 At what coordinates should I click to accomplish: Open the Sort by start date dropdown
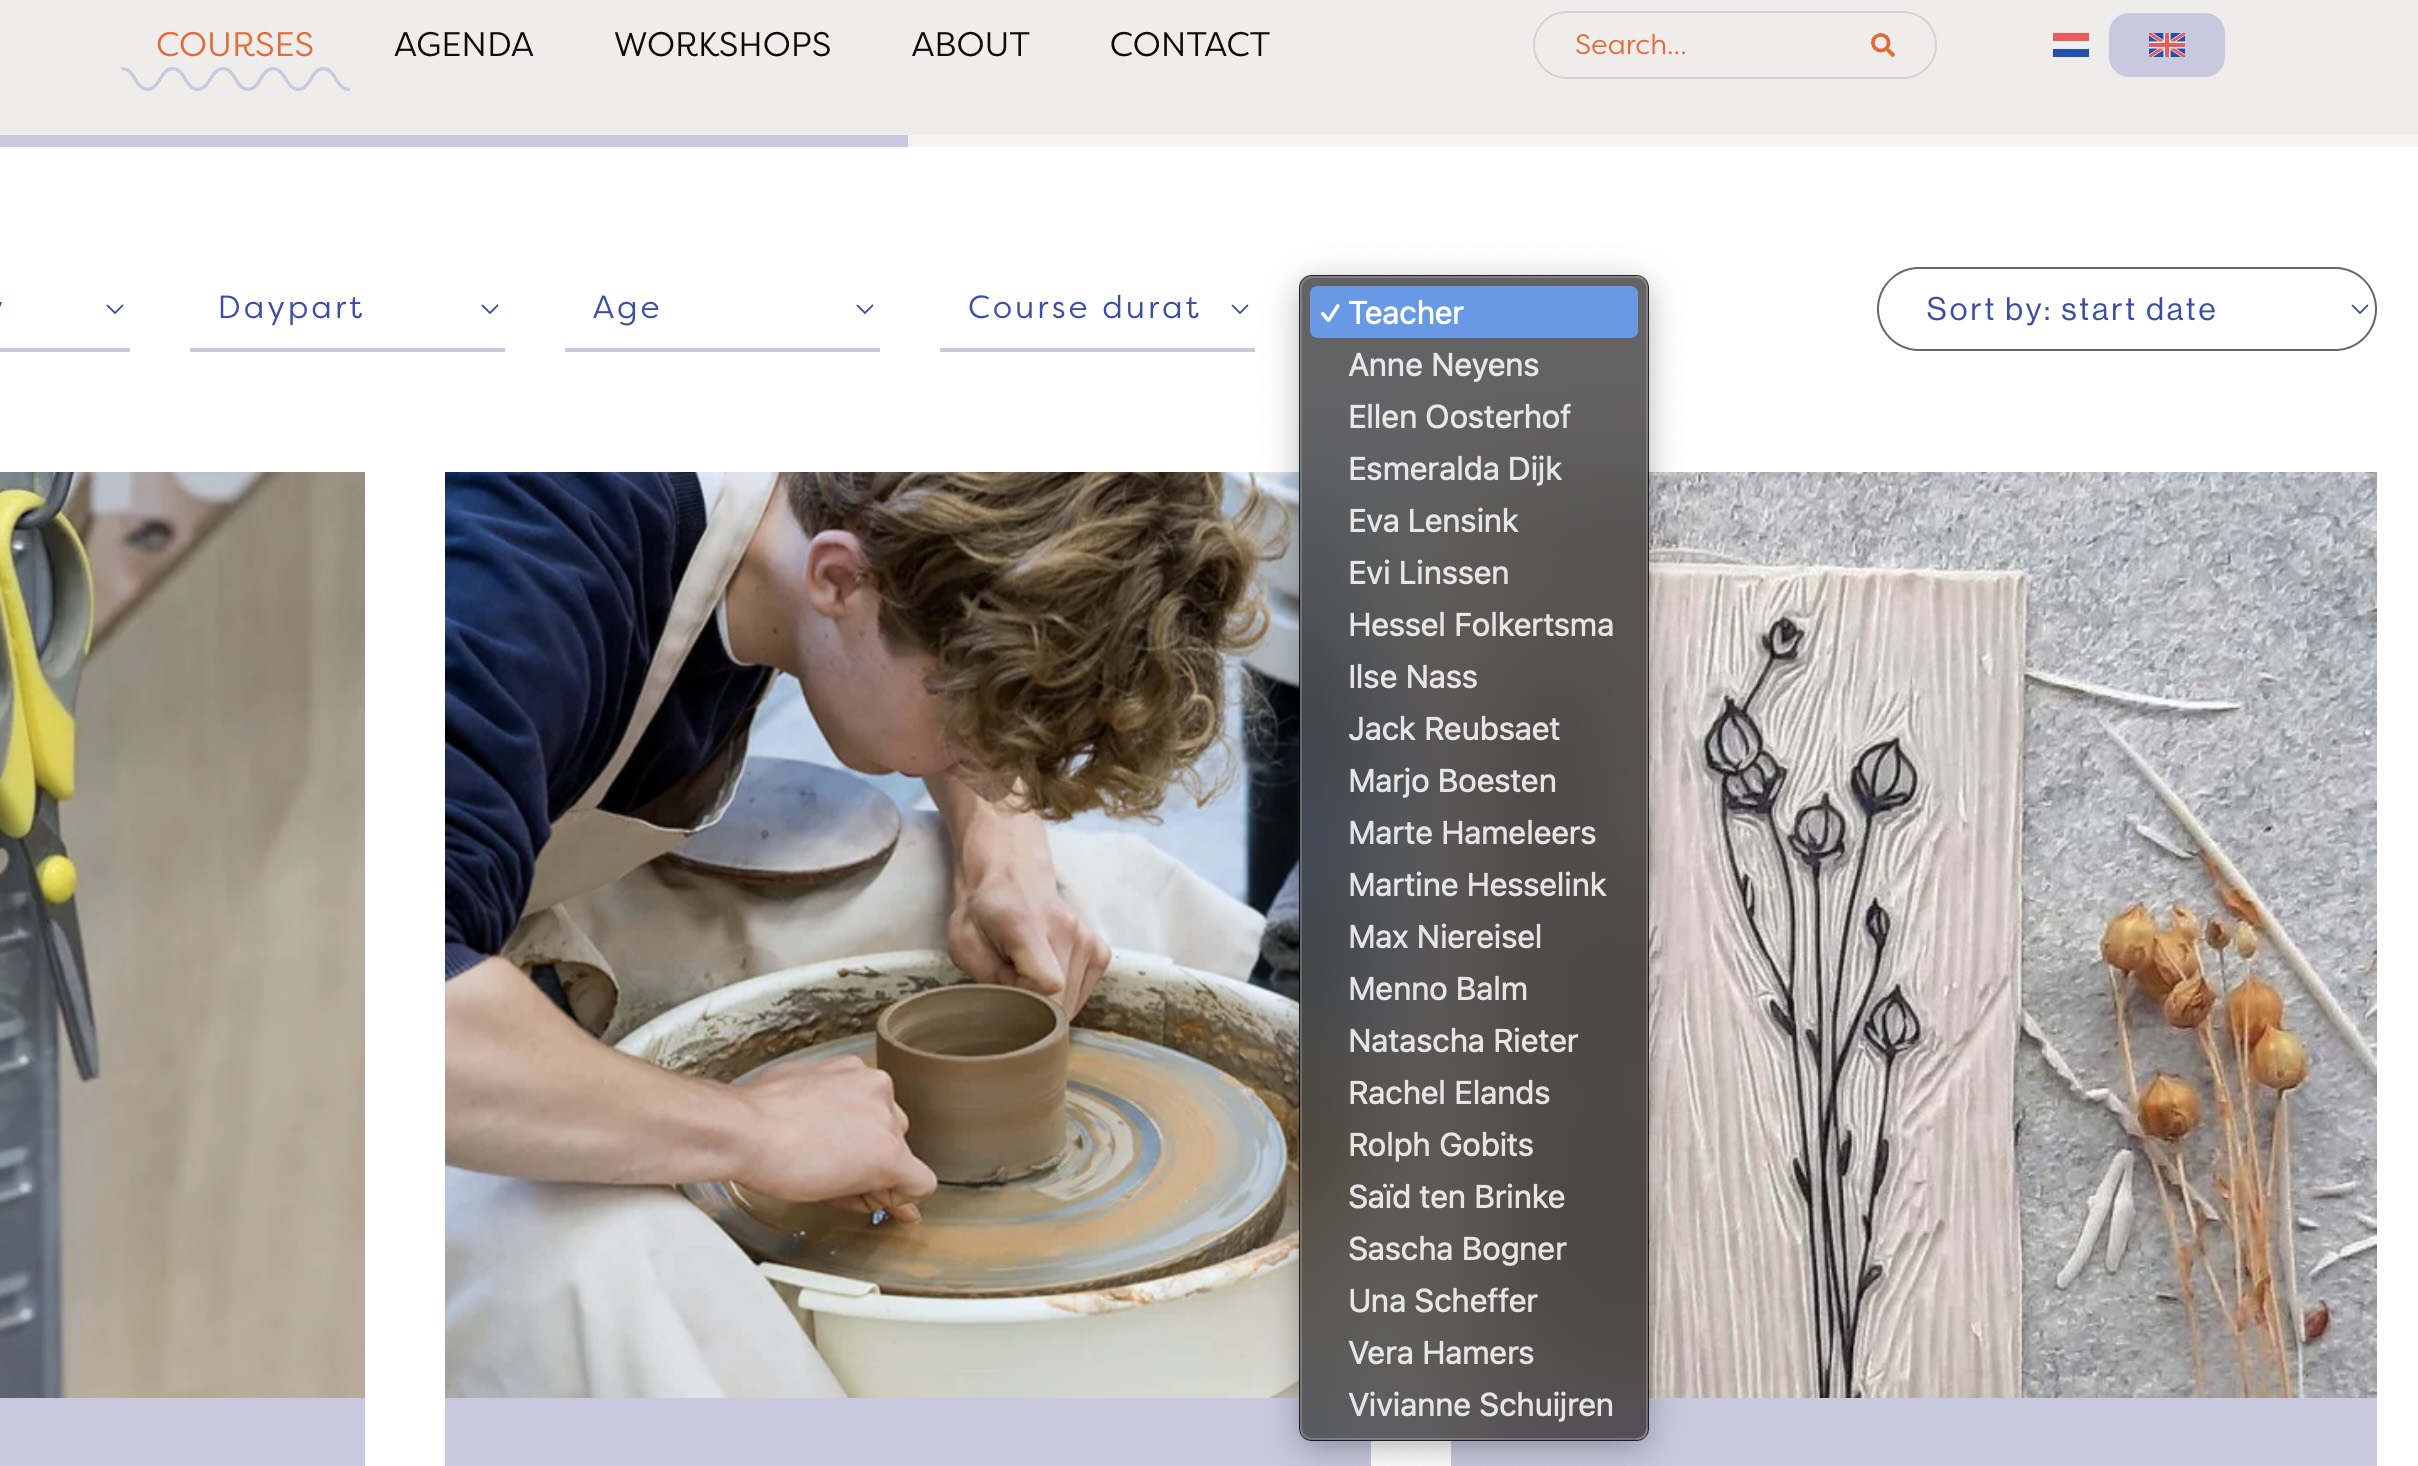coord(2126,309)
